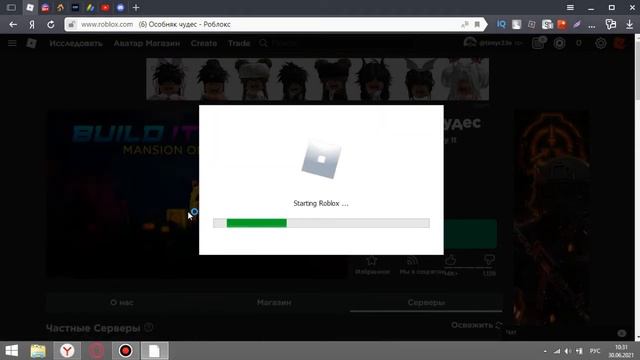Click the Roblox logo in the loading dialog
640x360 pixels.
pos(321,160)
